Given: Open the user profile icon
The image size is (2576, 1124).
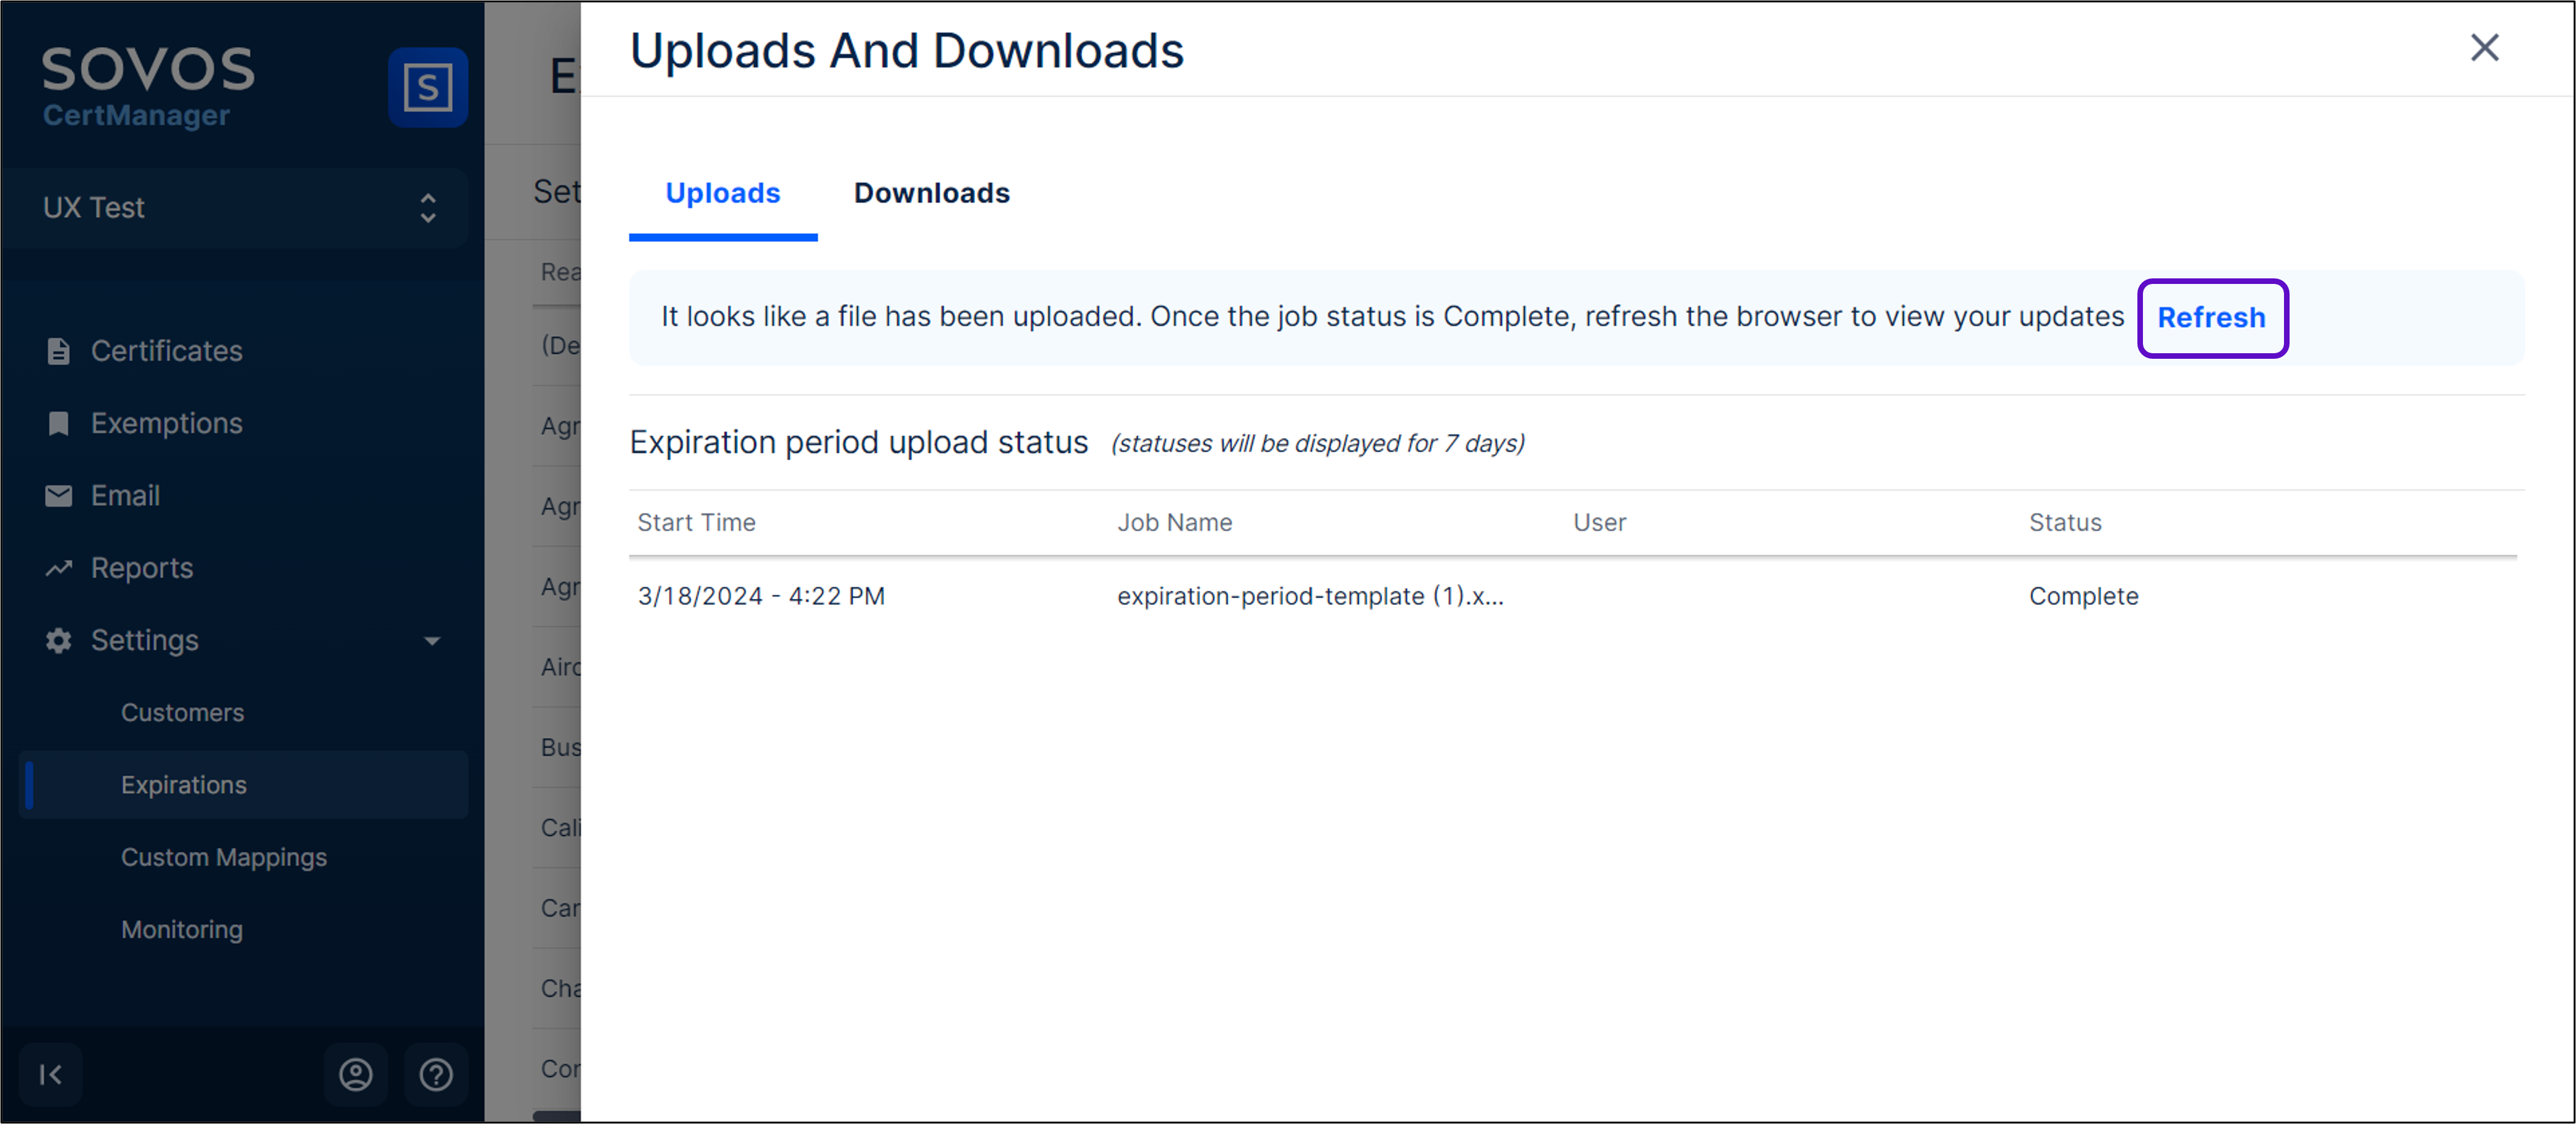Looking at the screenshot, I should 355,1074.
